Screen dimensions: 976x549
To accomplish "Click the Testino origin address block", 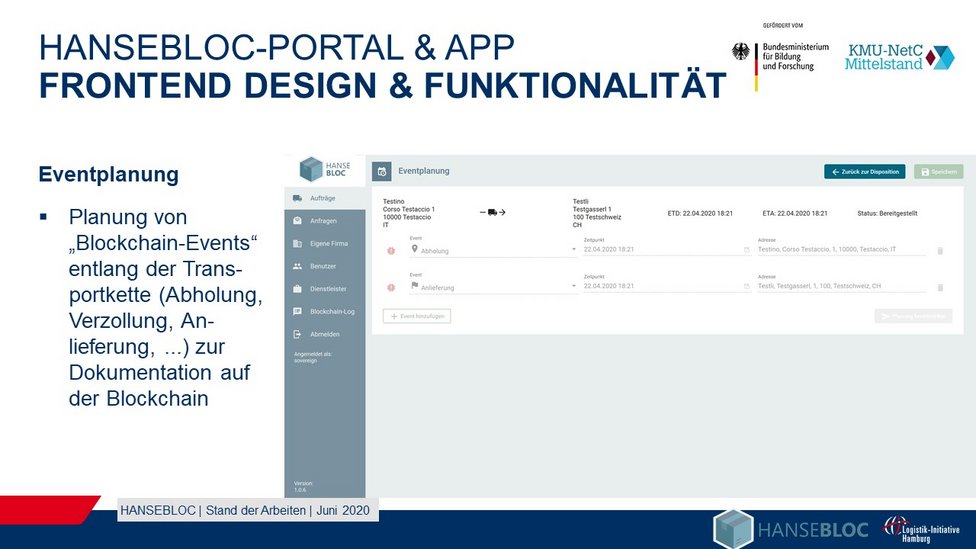I will pos(409,213).
